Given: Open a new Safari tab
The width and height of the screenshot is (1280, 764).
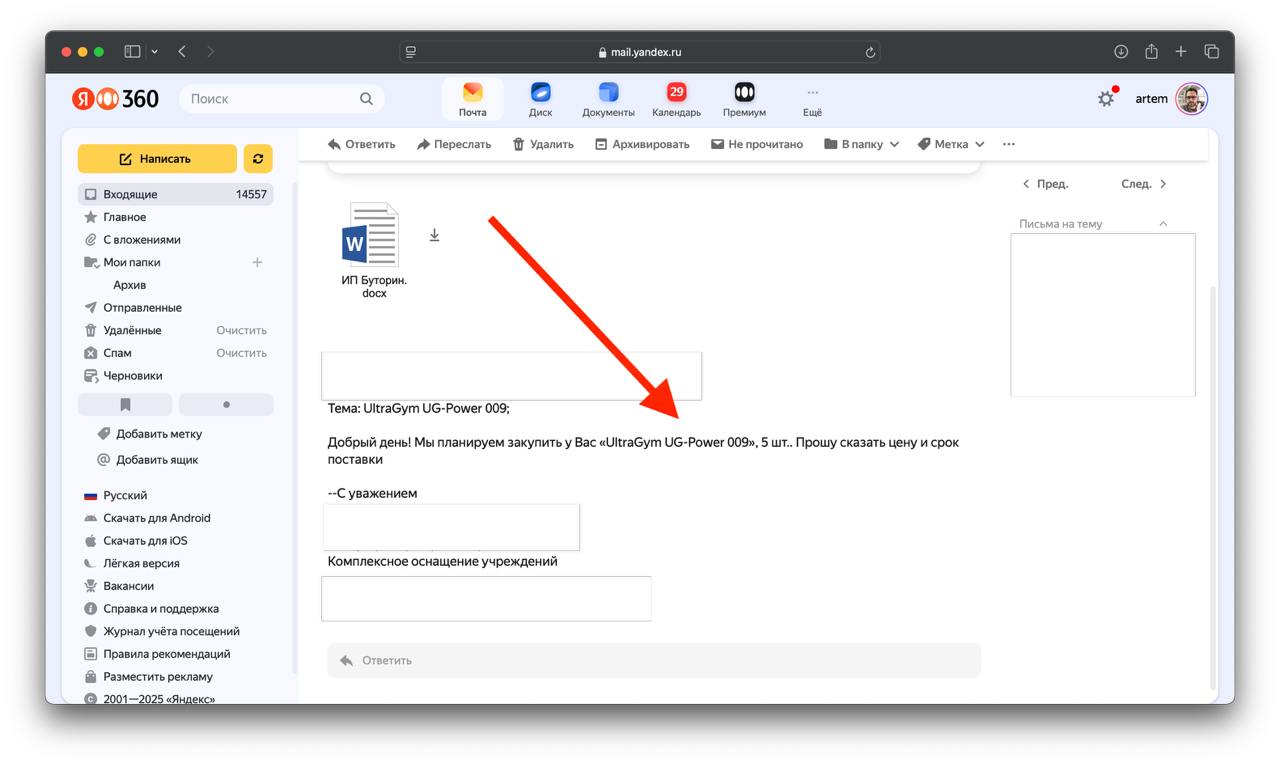Looking at the screenshot, I should click(x=1181, y=52).
